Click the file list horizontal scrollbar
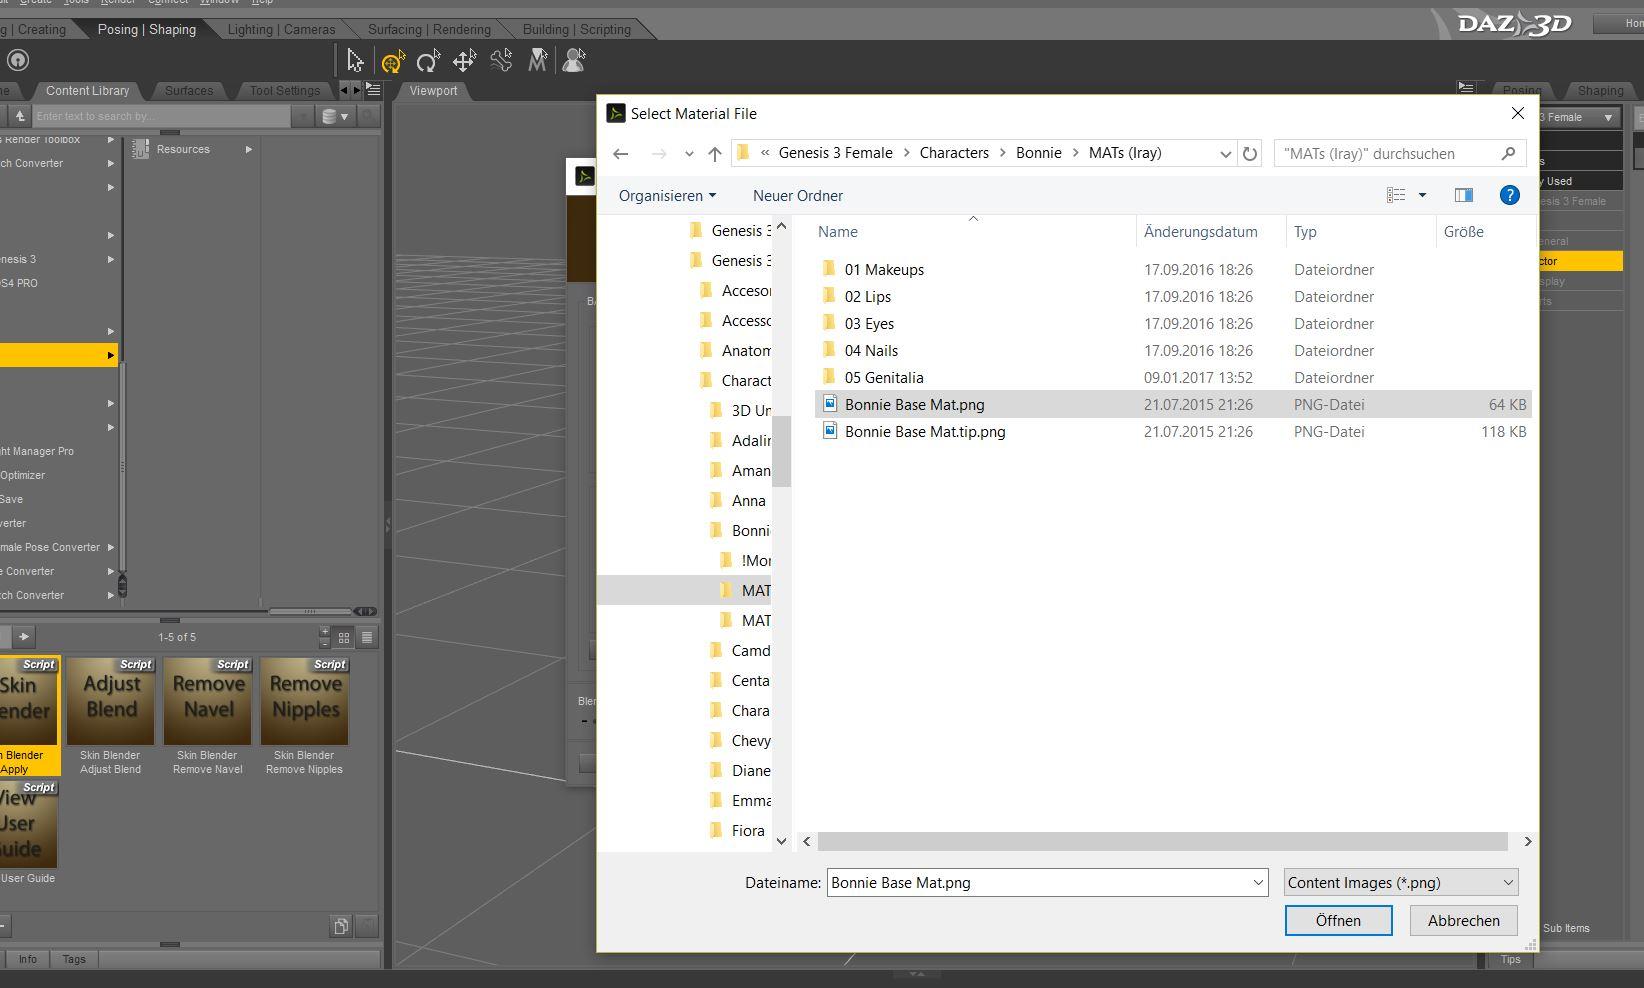1644x988 pixels. click(x=1162, y=841)
